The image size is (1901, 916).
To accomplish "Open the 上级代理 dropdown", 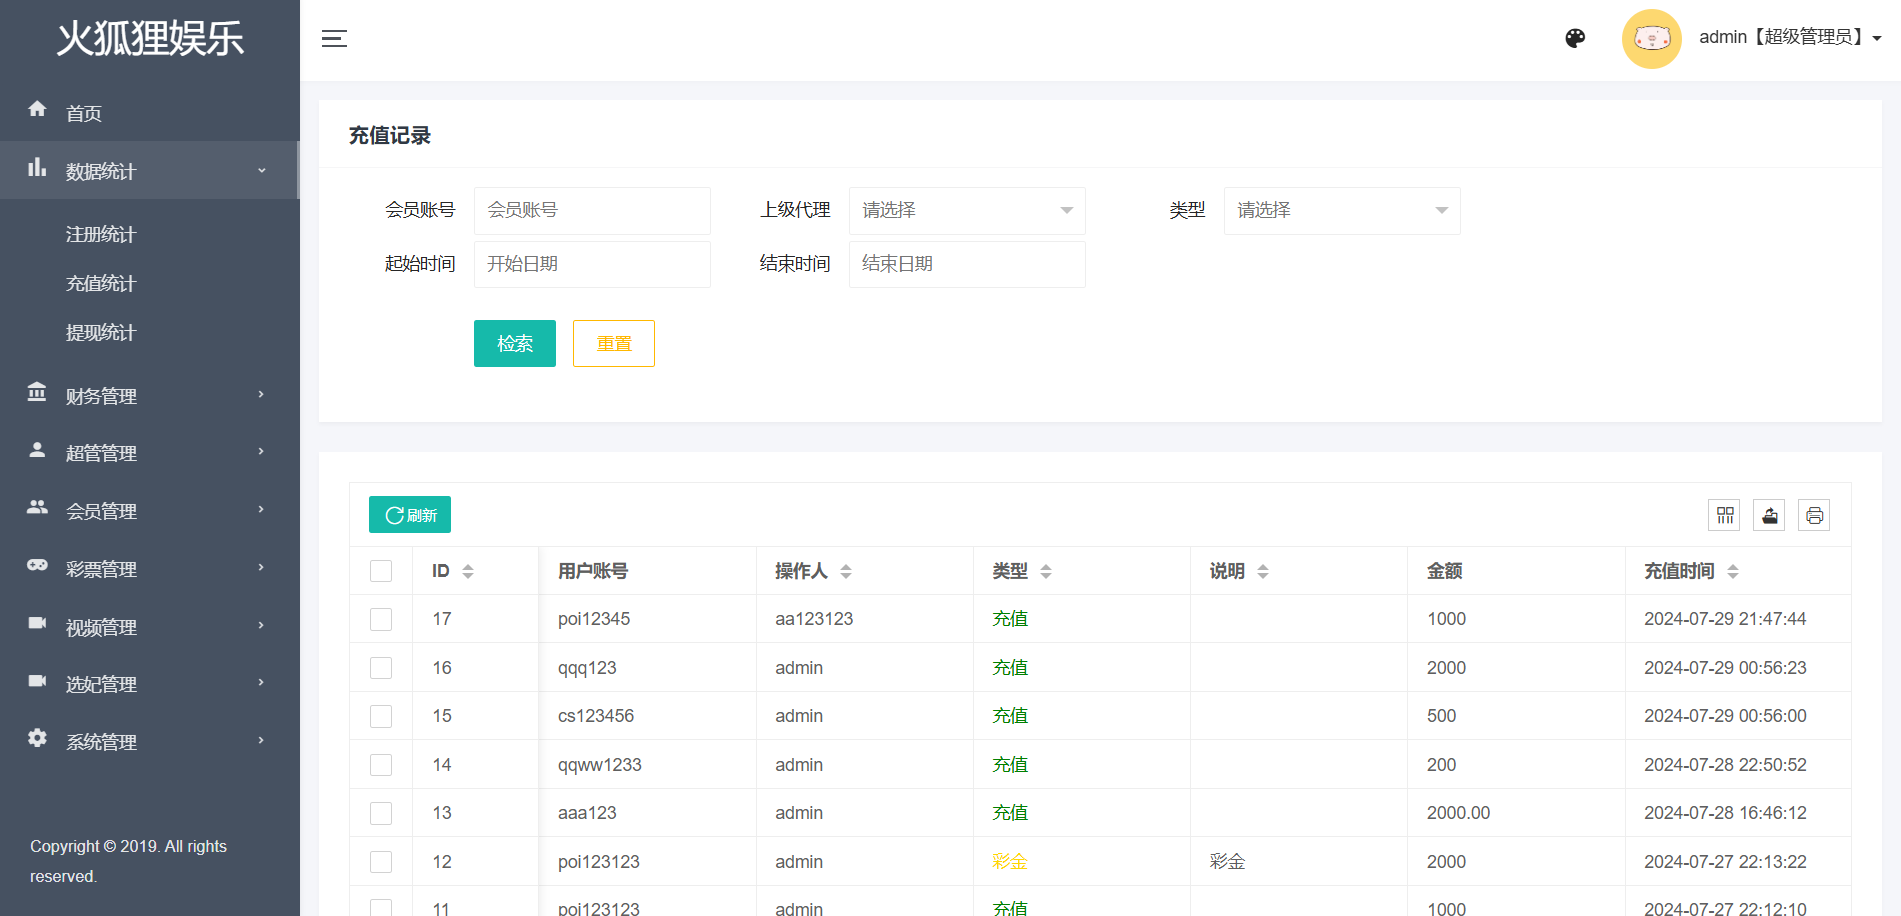I will 966,210.
